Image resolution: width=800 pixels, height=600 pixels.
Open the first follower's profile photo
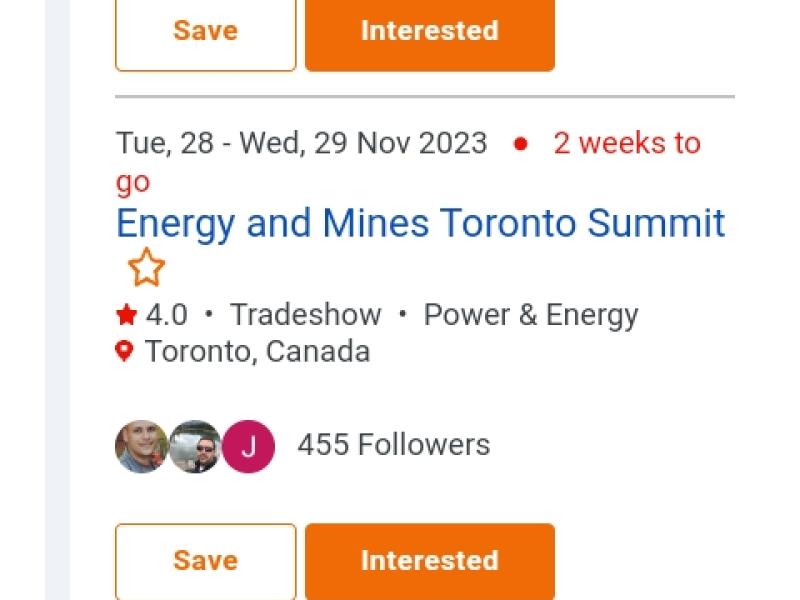[x=141, y=446]
